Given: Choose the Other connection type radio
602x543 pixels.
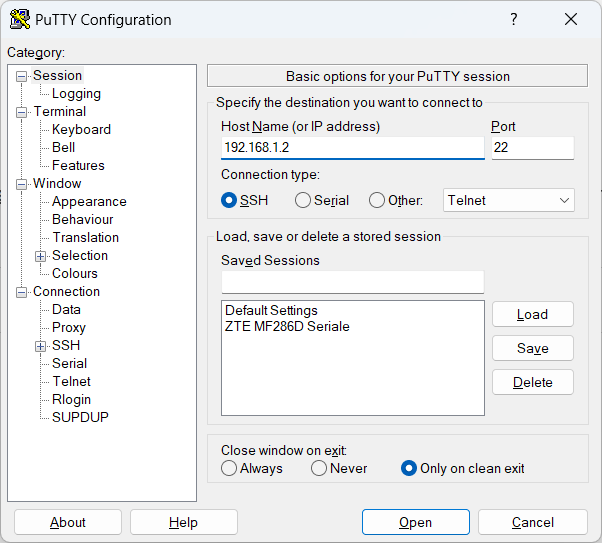Looking at the screenshot, I should click(377, 200).
